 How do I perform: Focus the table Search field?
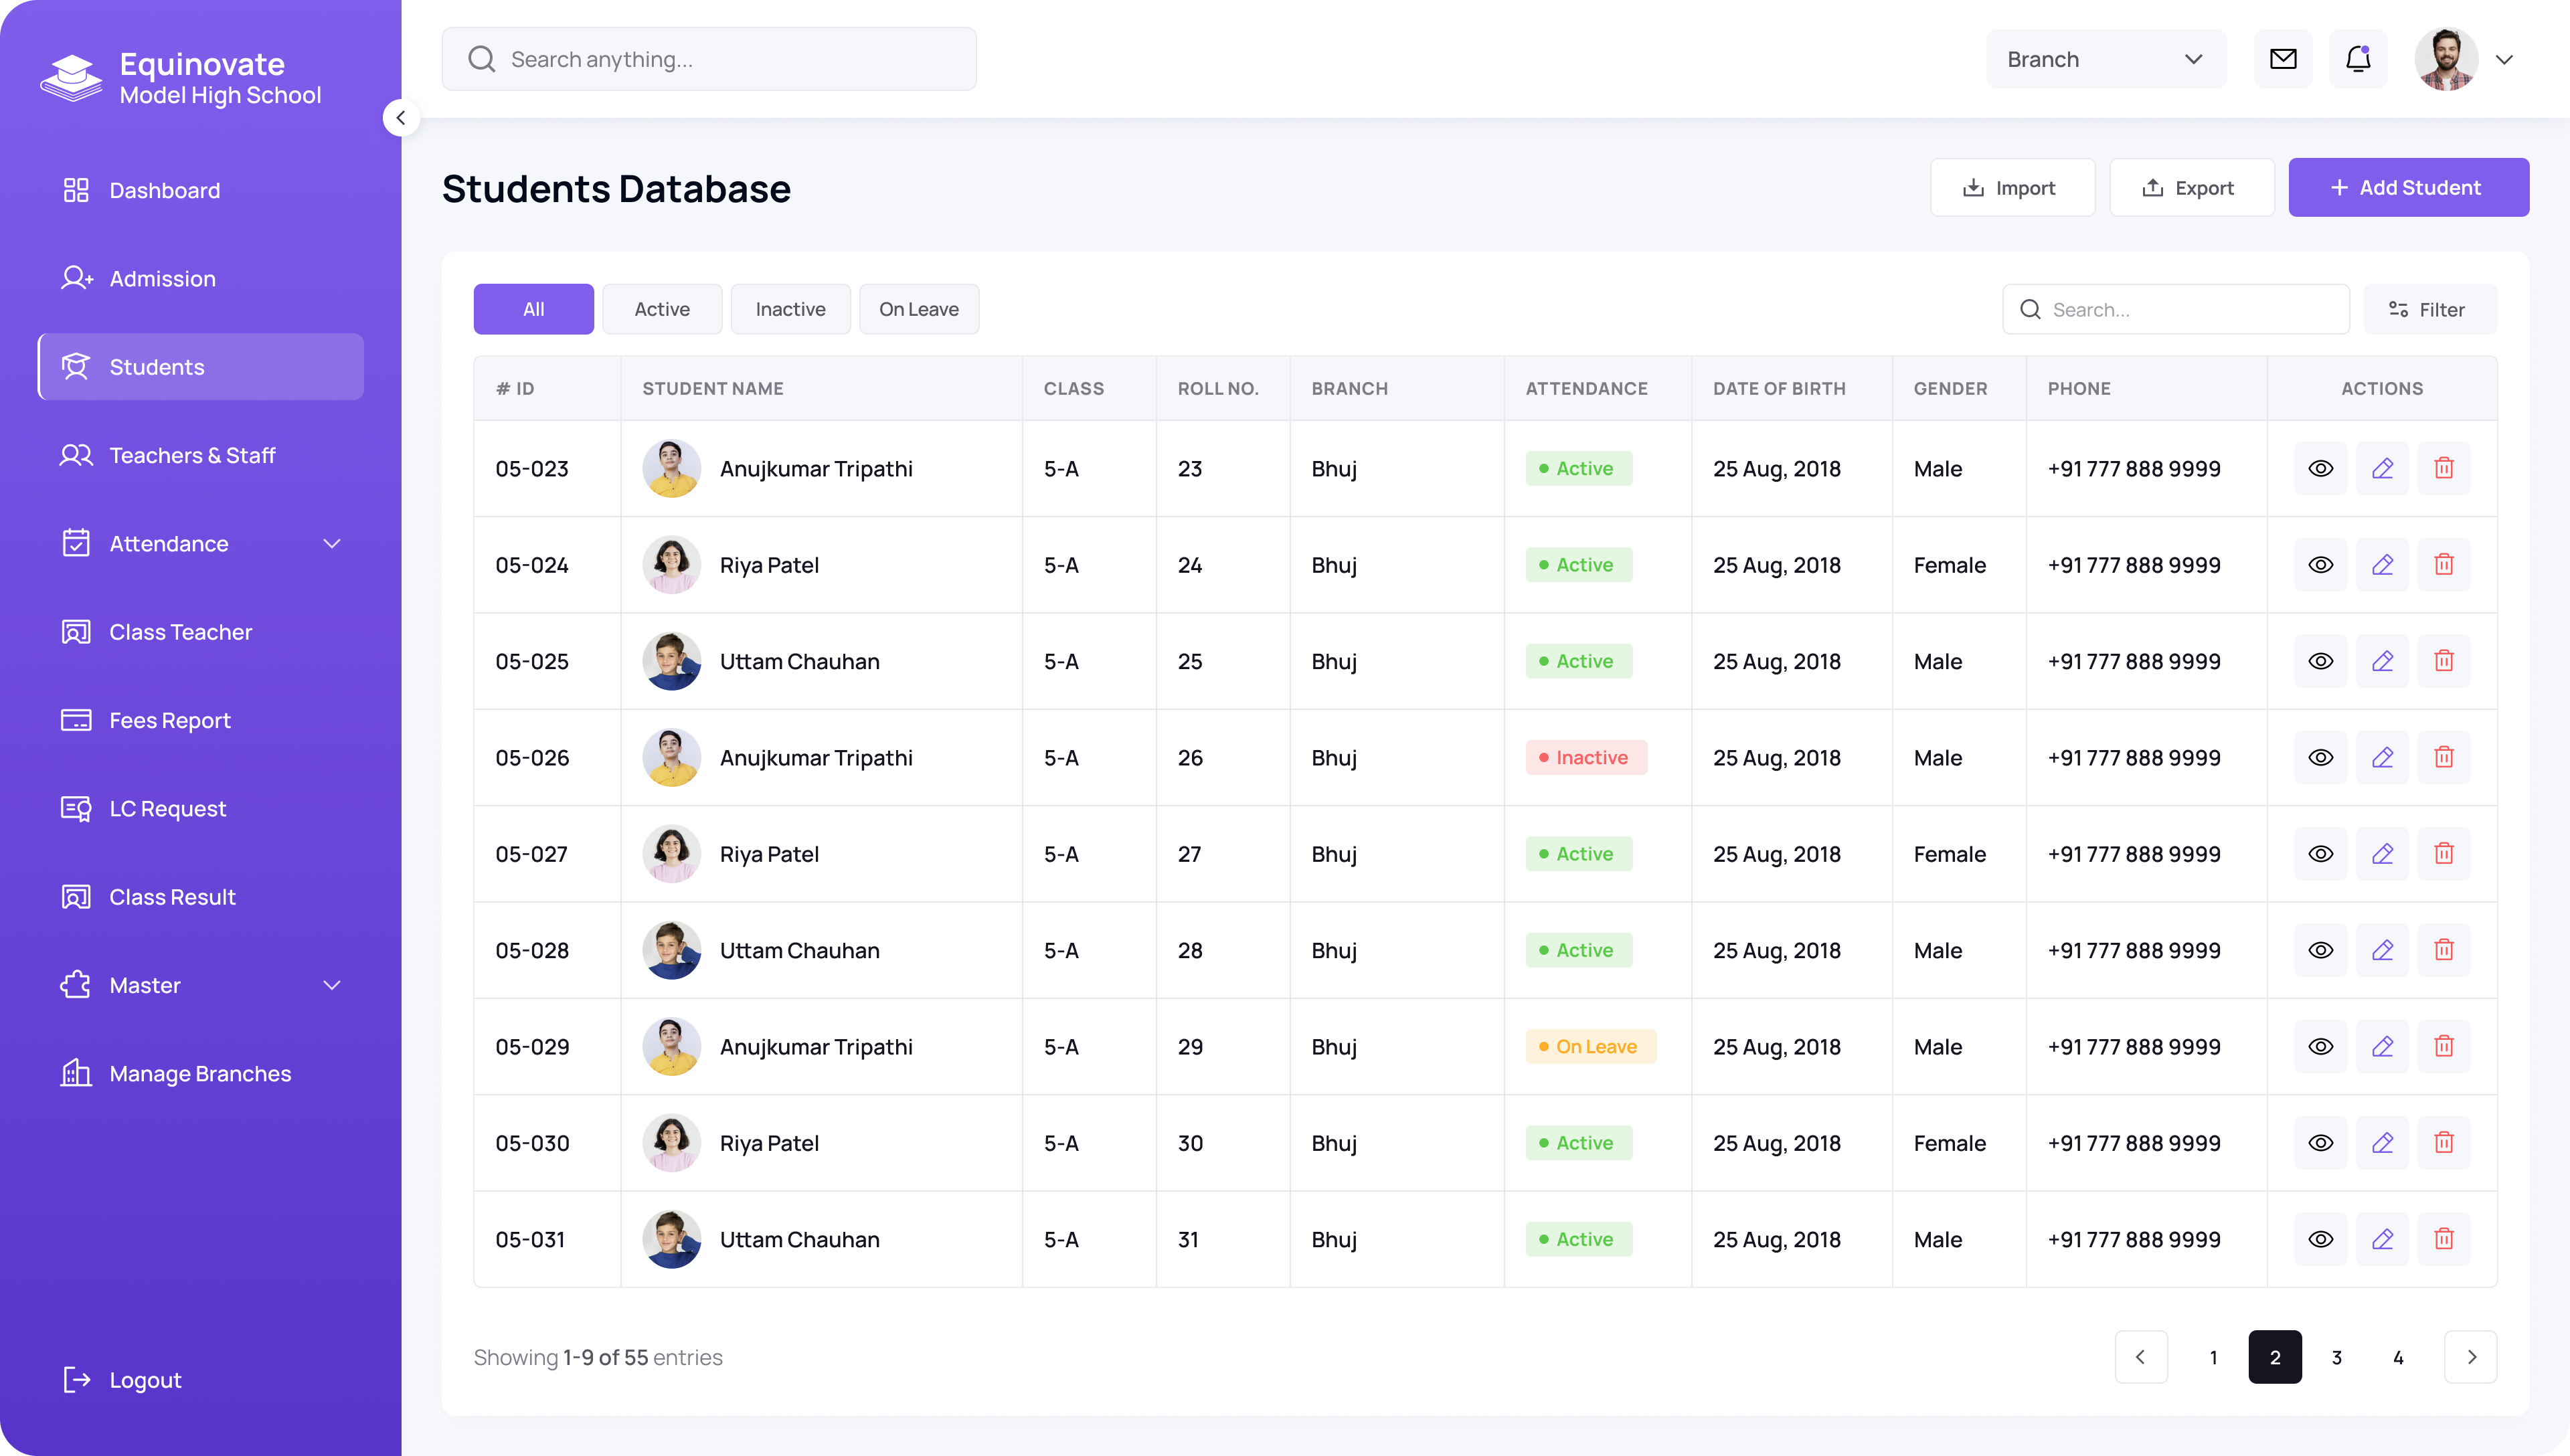2175,309
